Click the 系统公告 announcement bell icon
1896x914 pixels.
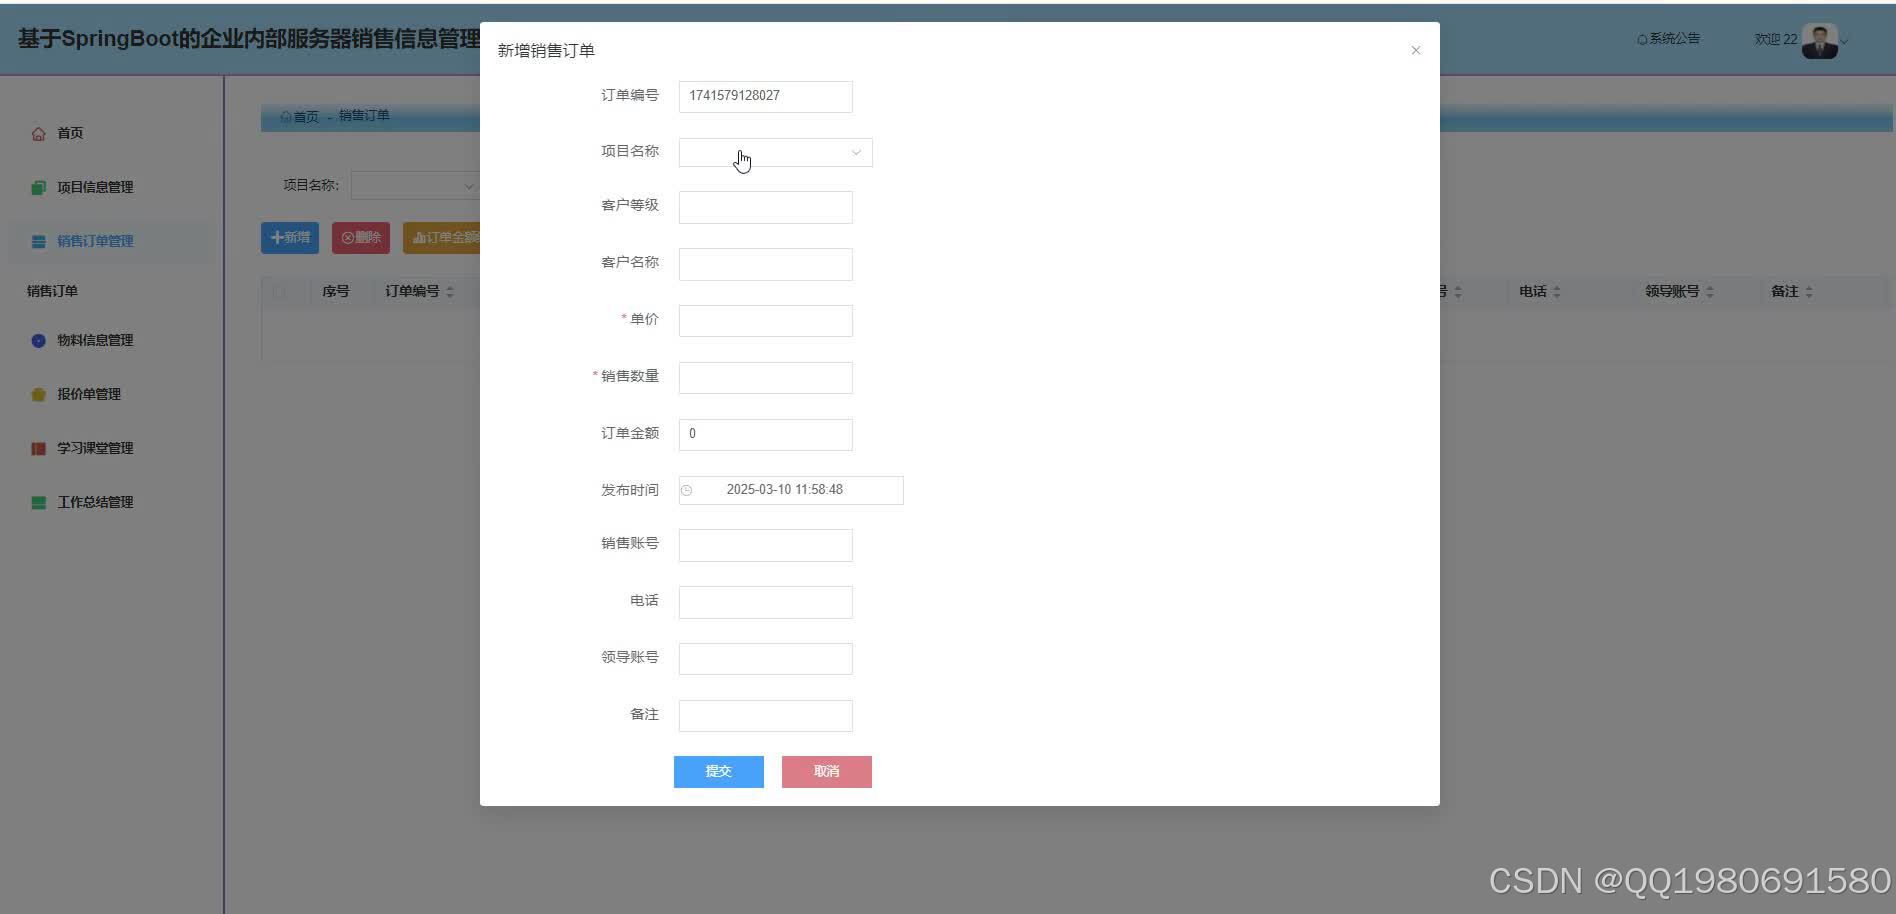pos(1641,39)
